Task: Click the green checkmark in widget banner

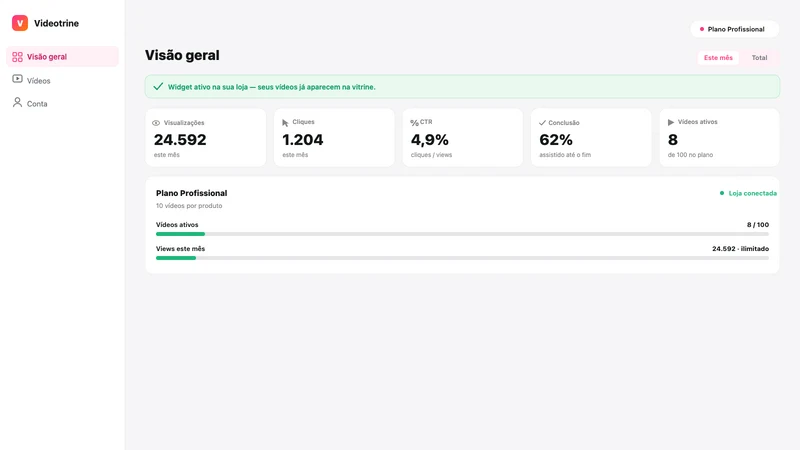Action: click(x=158, y=86)
